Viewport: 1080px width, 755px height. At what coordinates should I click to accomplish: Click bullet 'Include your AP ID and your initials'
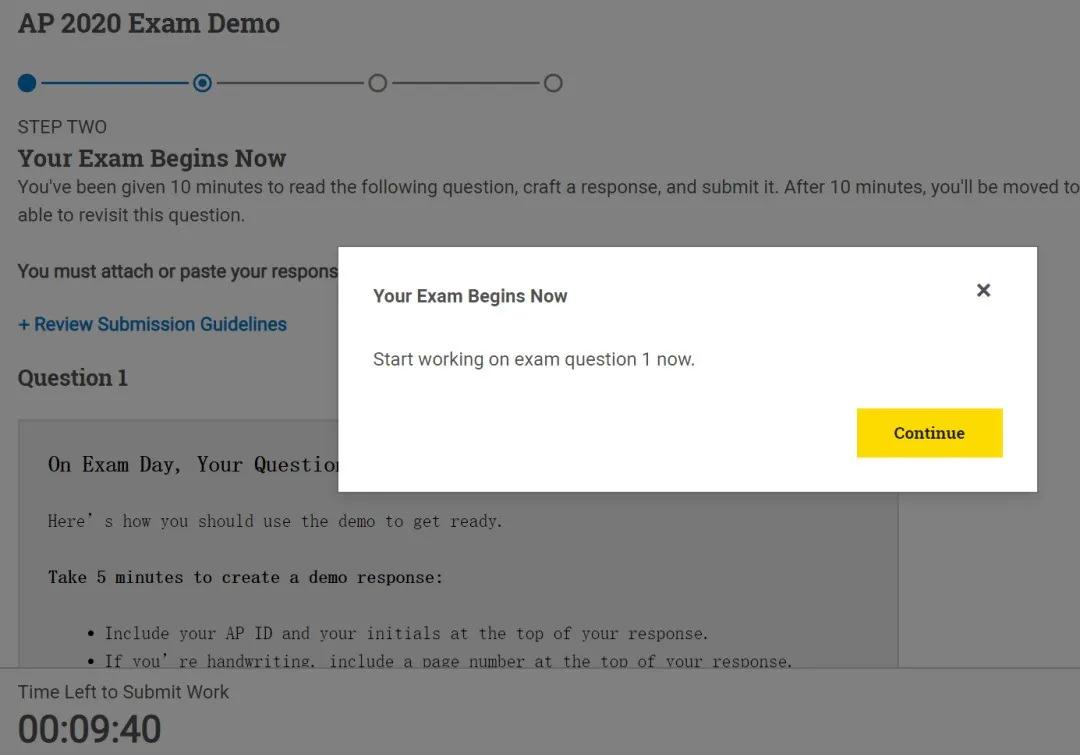point(406,633)
